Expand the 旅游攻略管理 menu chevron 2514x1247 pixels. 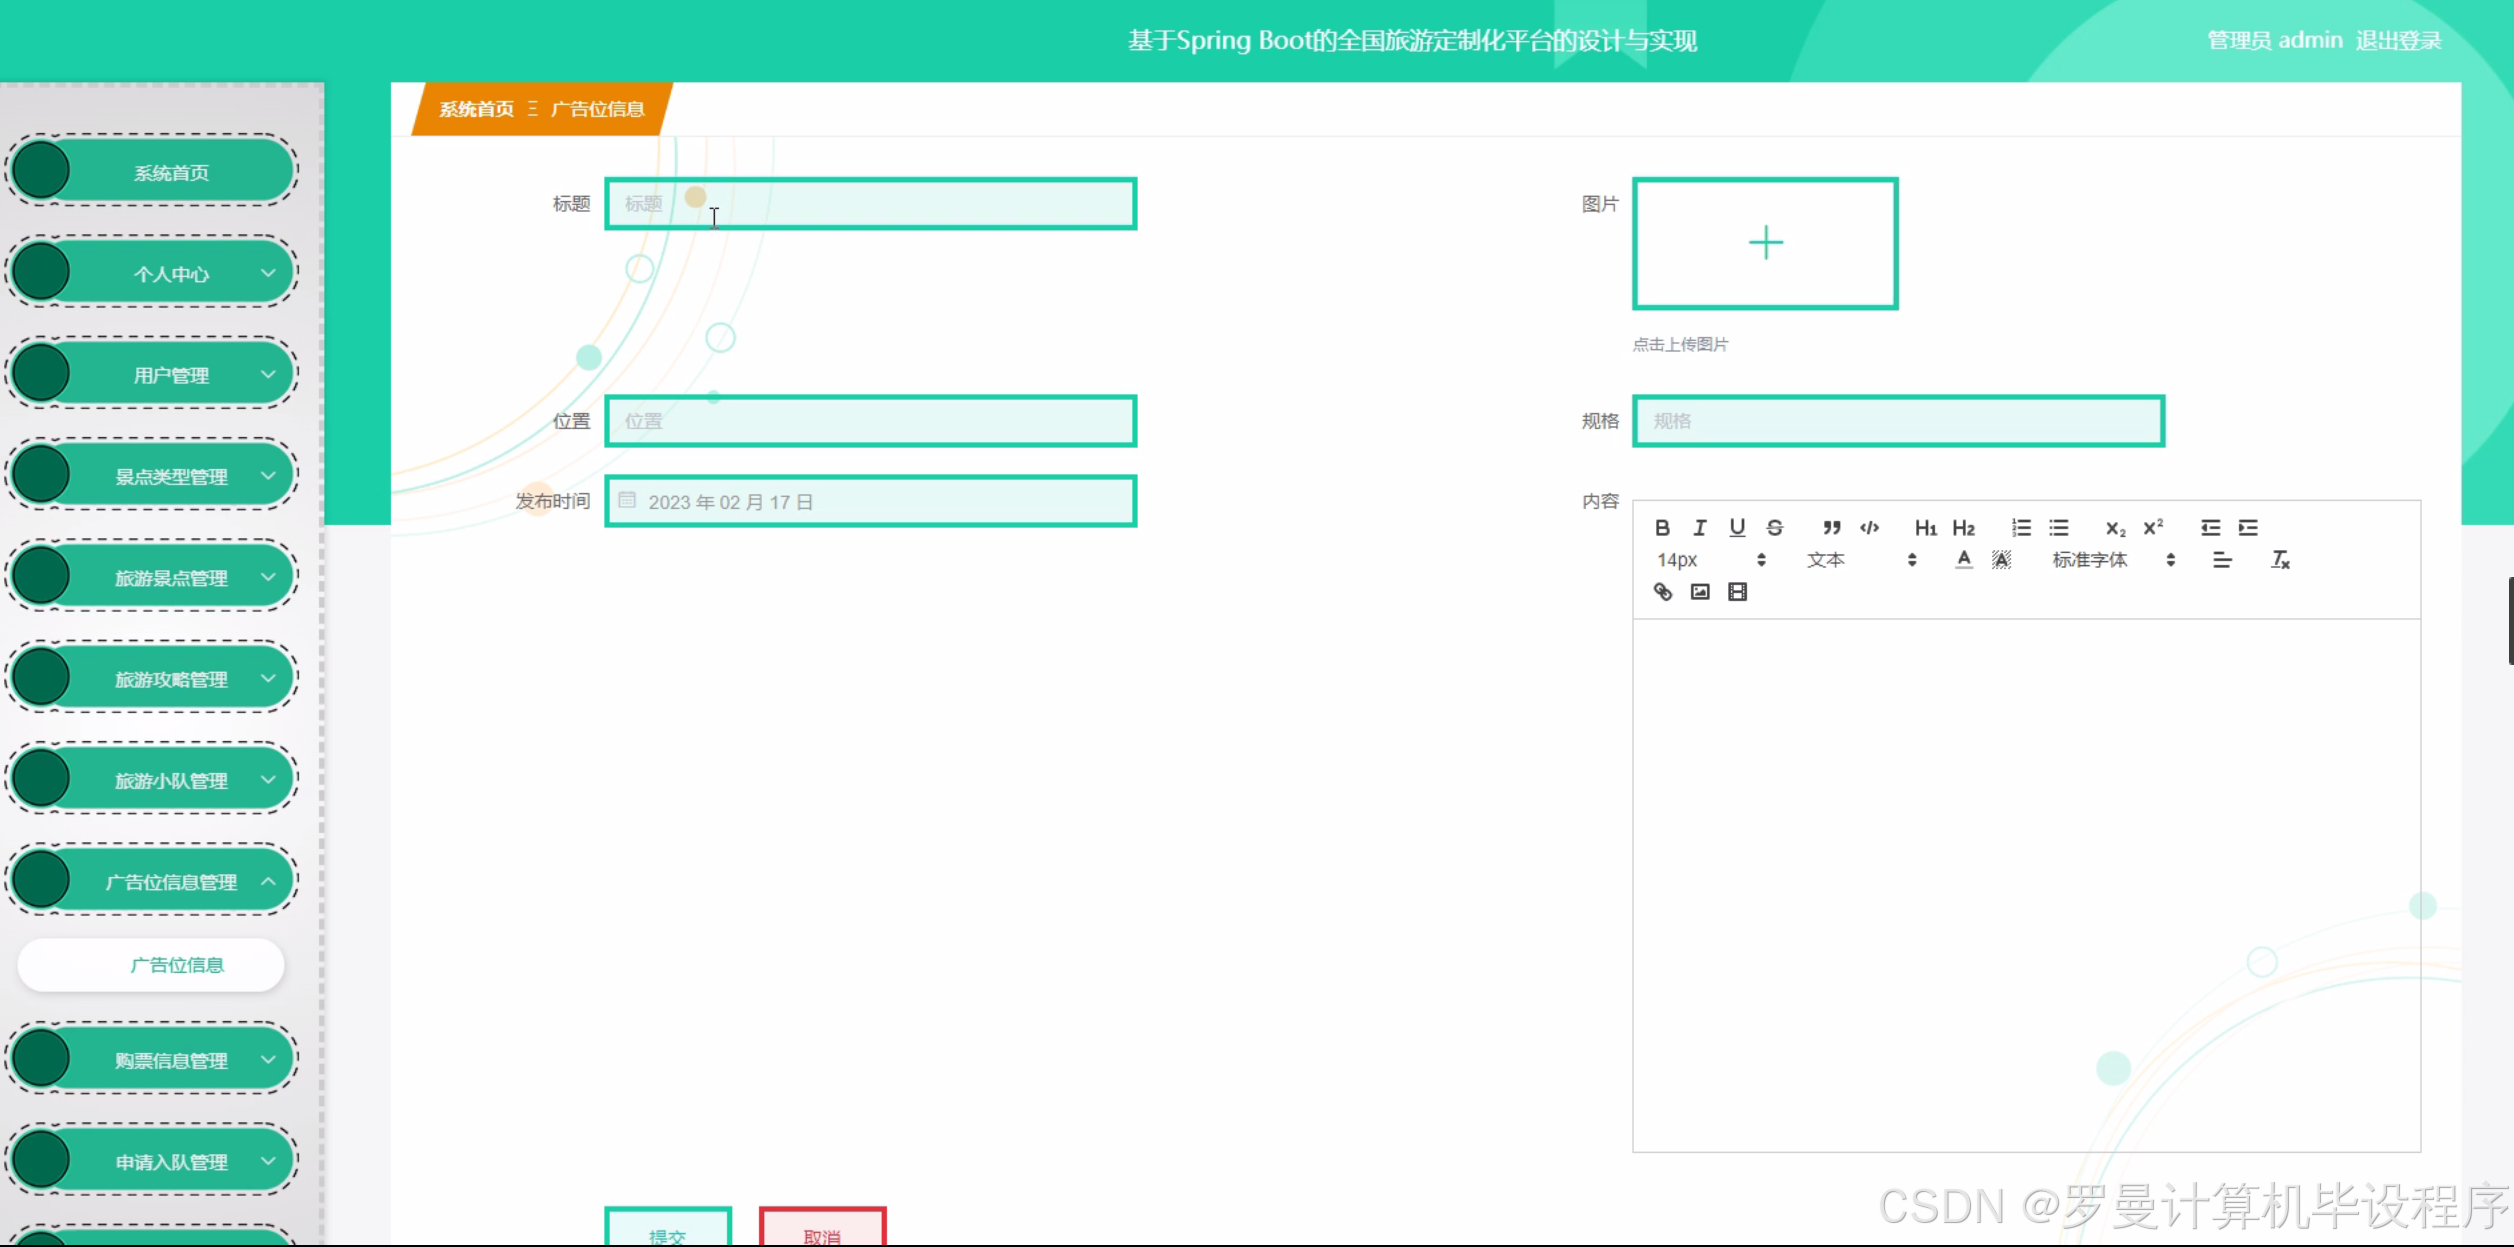[x=268, y=678]
